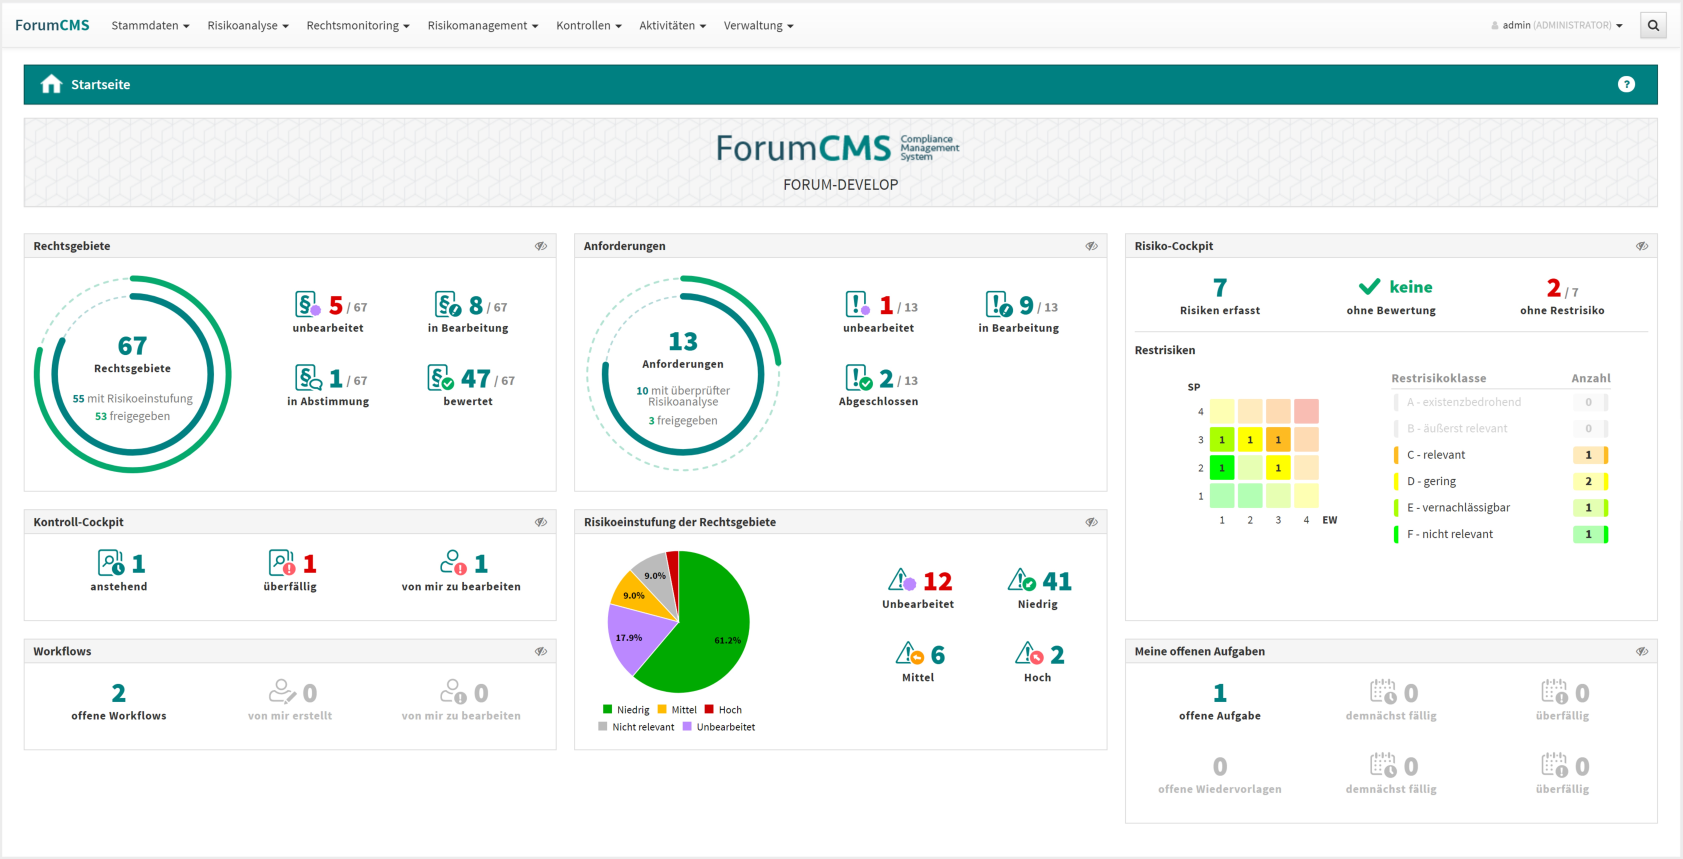Image resolution: width=1683 pixels, height=859 pixels.
Task: Click the F - nicht relevant count swatch
Action: [x=1589, y=534]
